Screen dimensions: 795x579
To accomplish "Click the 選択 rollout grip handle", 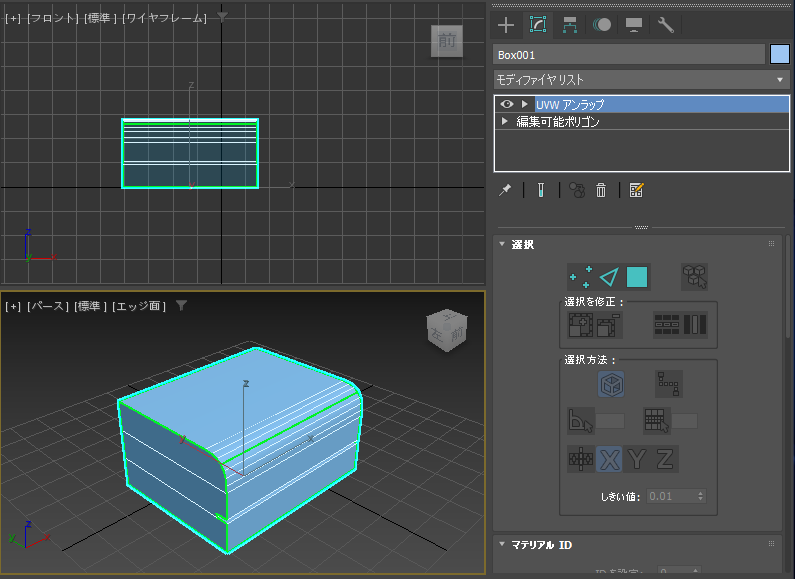I will point(771,244).
